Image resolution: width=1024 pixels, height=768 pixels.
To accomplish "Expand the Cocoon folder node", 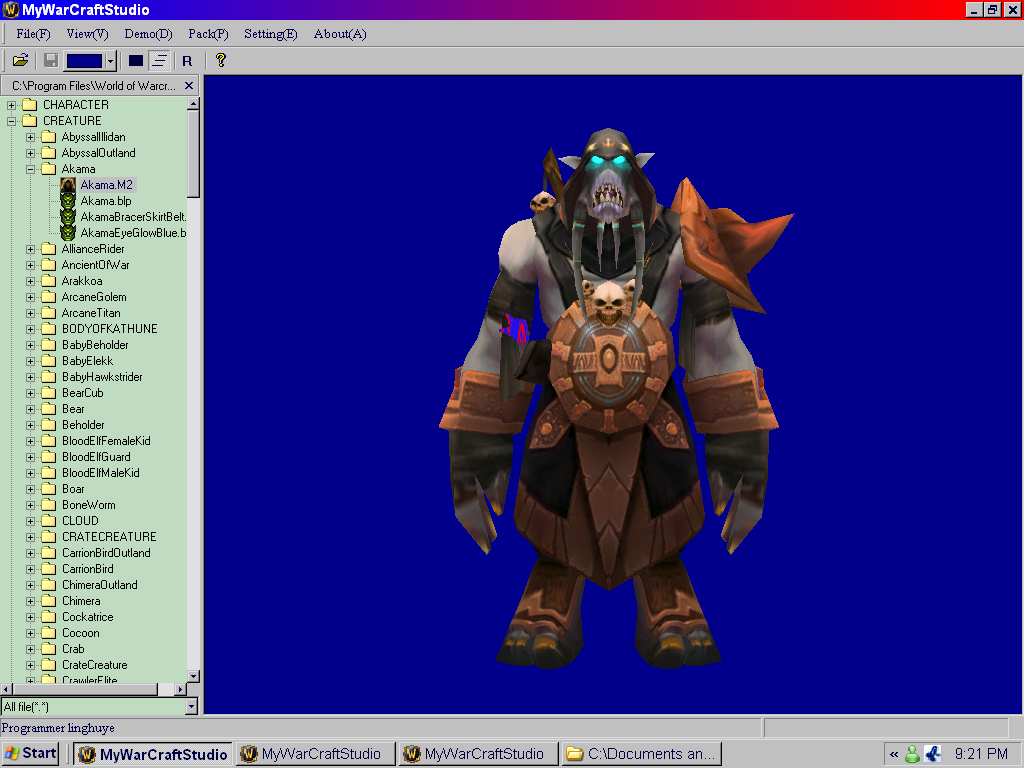I will click(x=30, y=633).
